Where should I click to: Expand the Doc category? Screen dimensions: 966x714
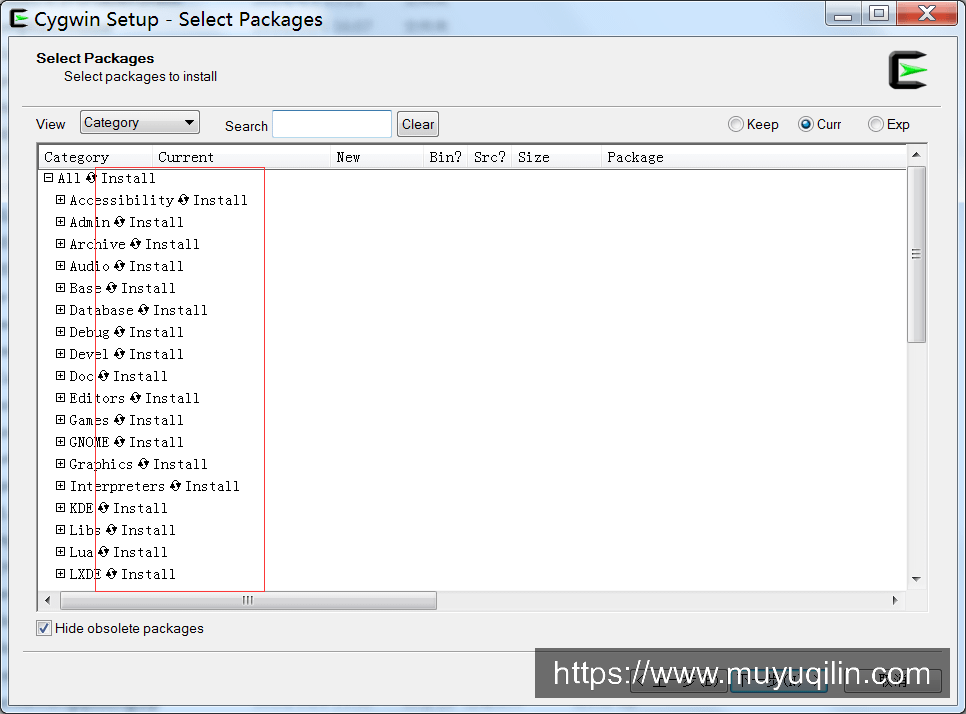(60, 376)
